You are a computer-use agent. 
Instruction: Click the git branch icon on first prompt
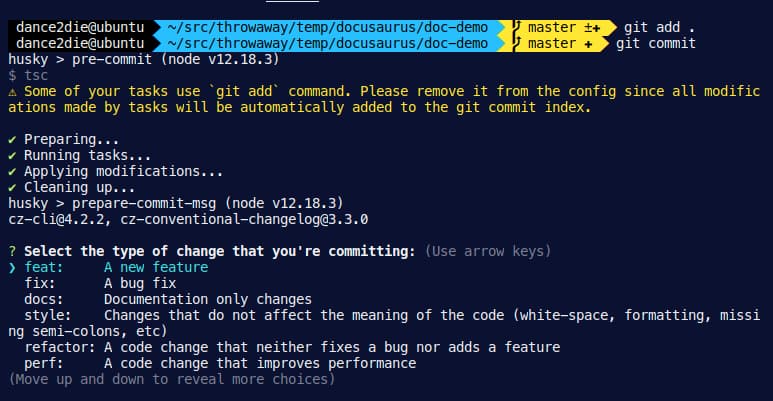(517, 28)
